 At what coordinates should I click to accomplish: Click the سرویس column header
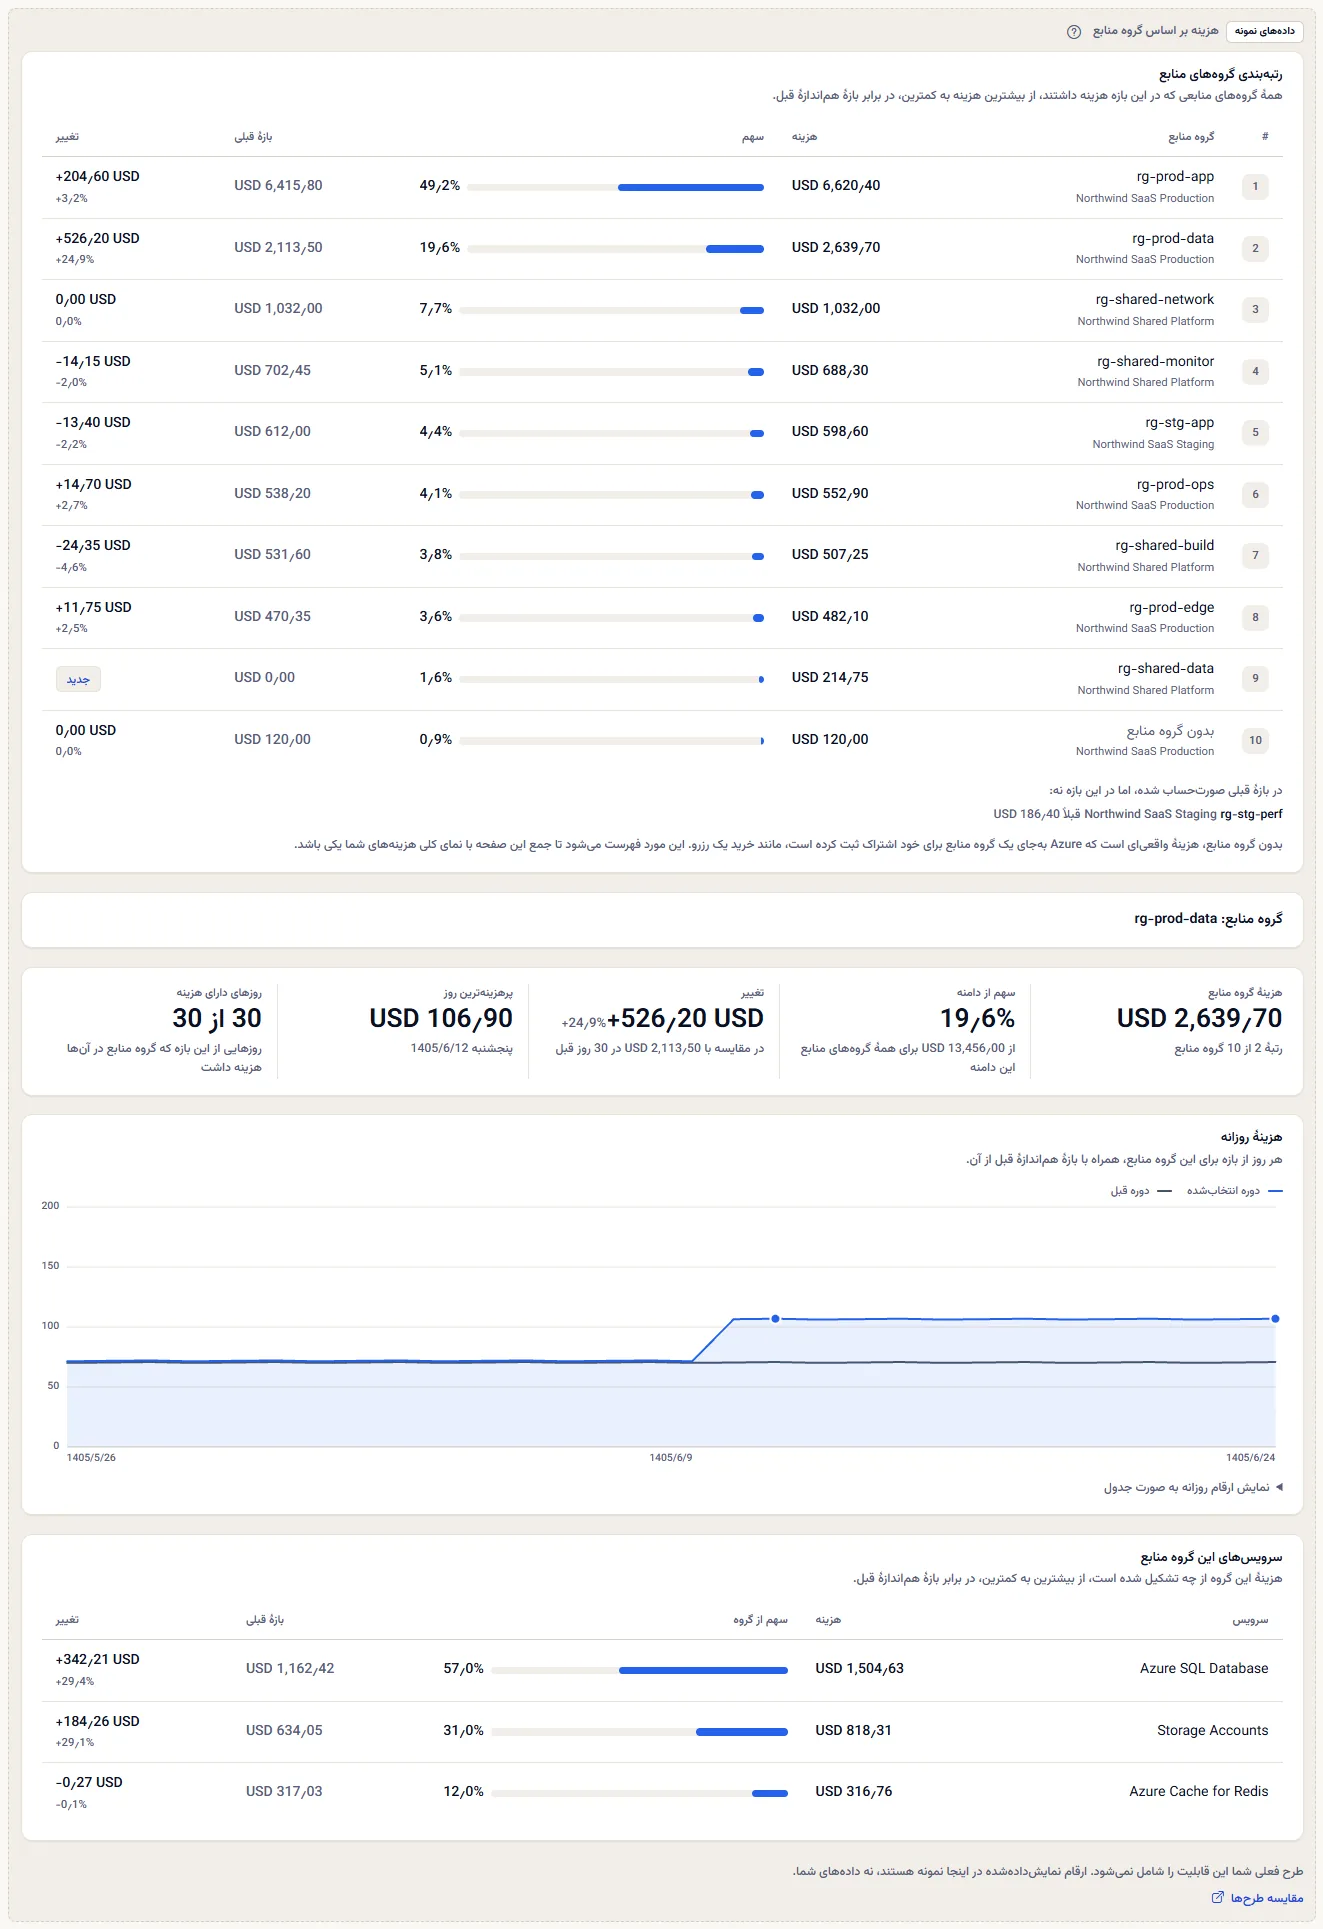pyautogui.click(x=1250, y=1620)
